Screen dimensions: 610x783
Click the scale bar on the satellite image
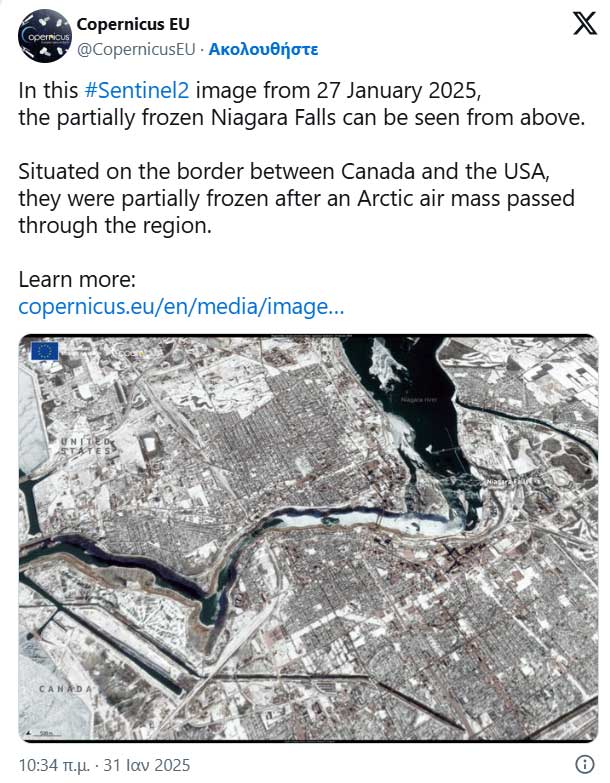click(x=43, y=734)
